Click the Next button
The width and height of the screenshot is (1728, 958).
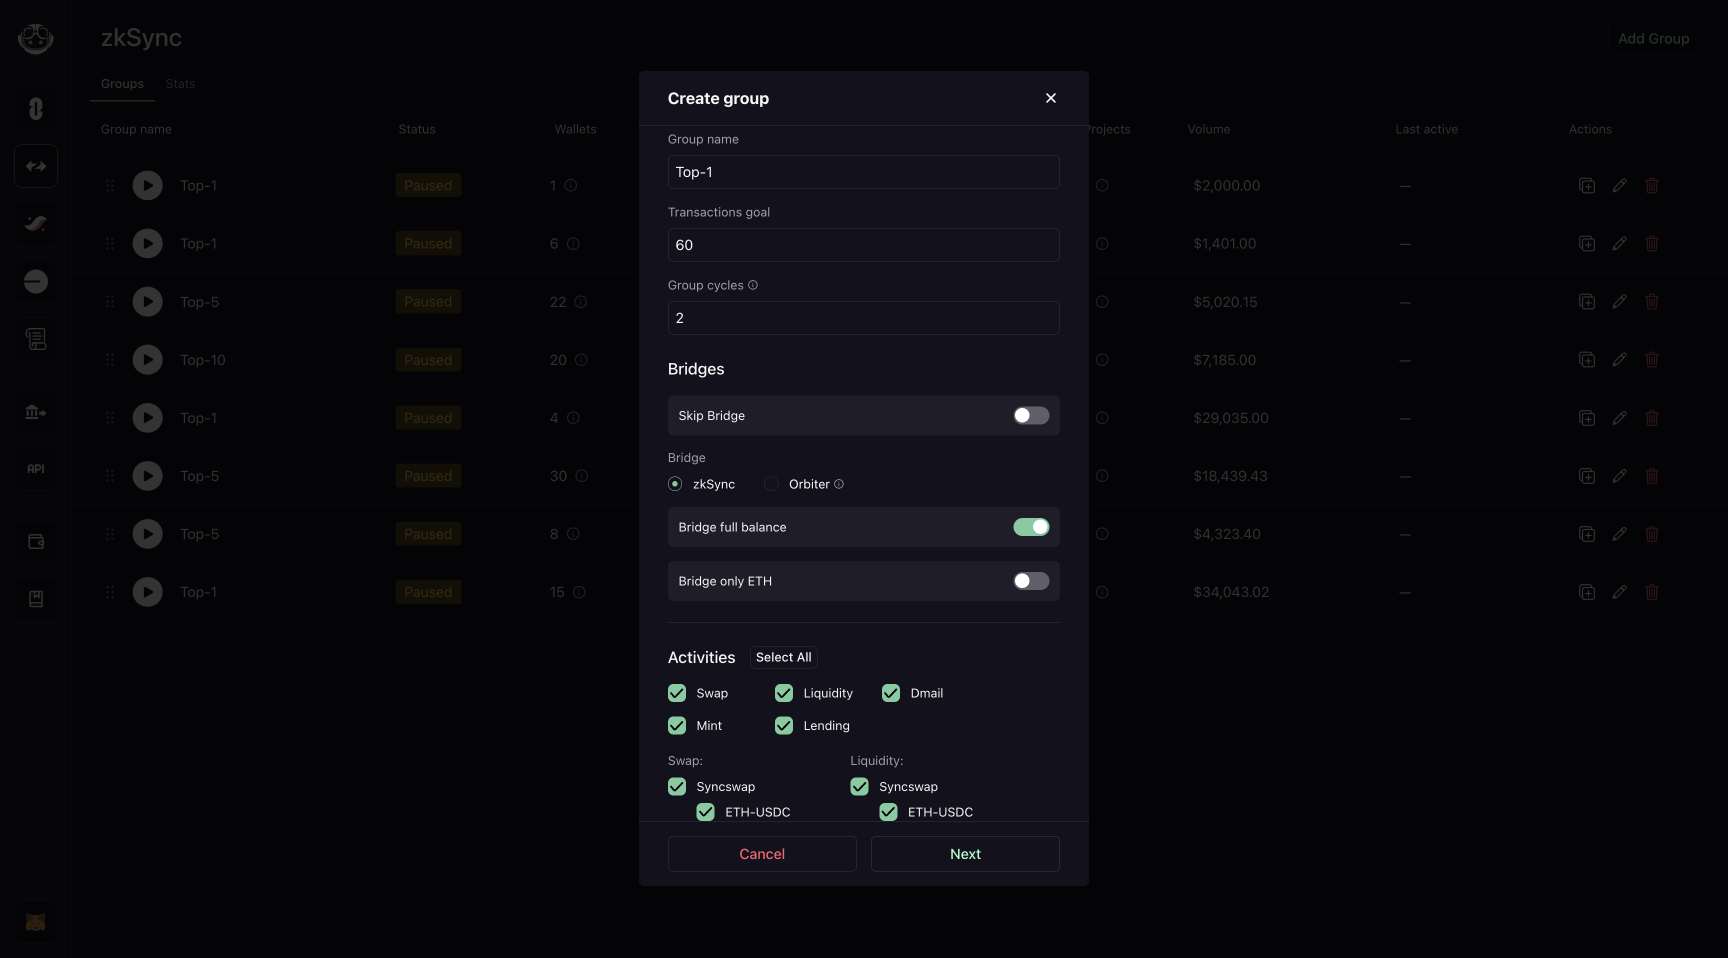click(965, 854)
